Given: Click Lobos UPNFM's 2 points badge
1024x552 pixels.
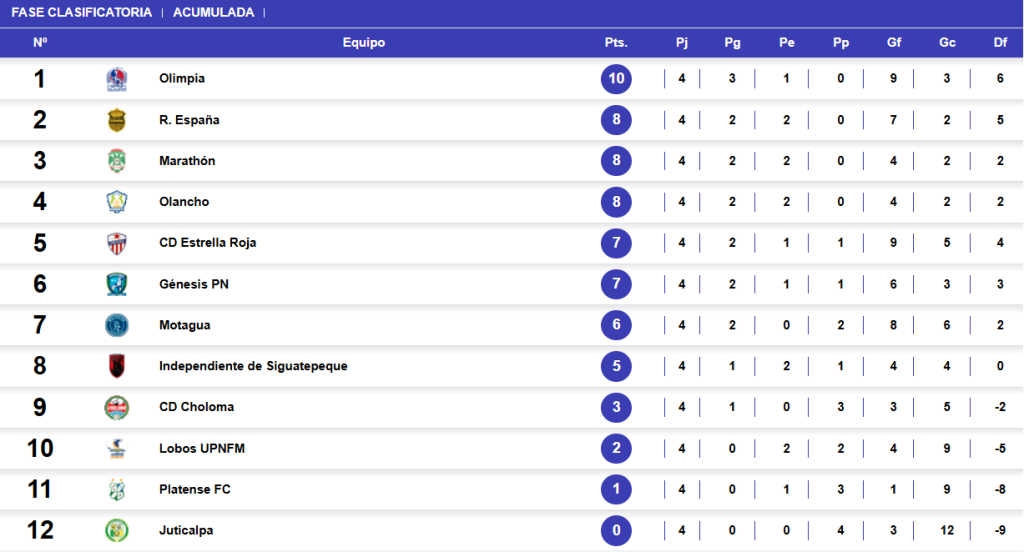Looking at the screenshot, I should pyautogui.click(x=616, y=448).
